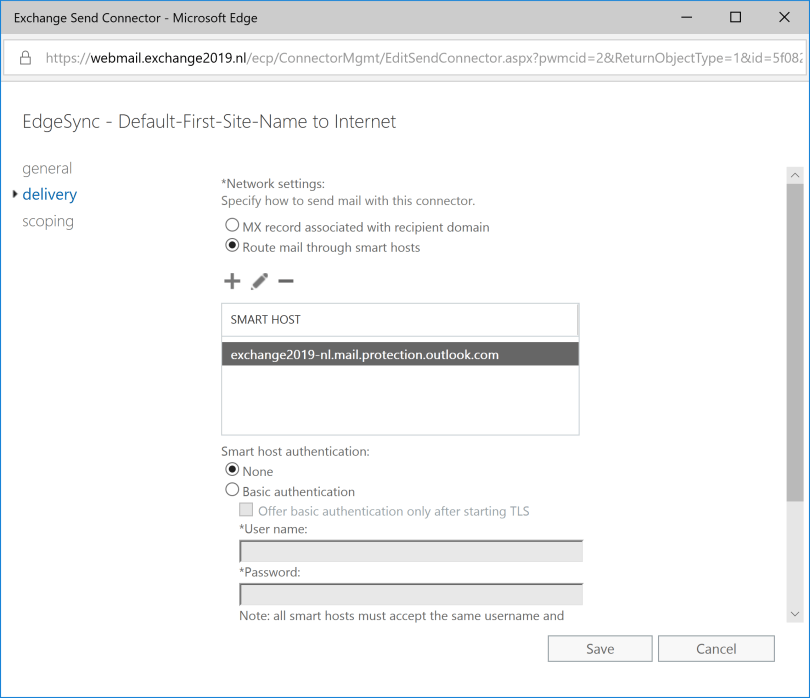This screenshot has width=810, height=698.
Task: Click the remove smart host minus icon
Action: coord(286,282)
